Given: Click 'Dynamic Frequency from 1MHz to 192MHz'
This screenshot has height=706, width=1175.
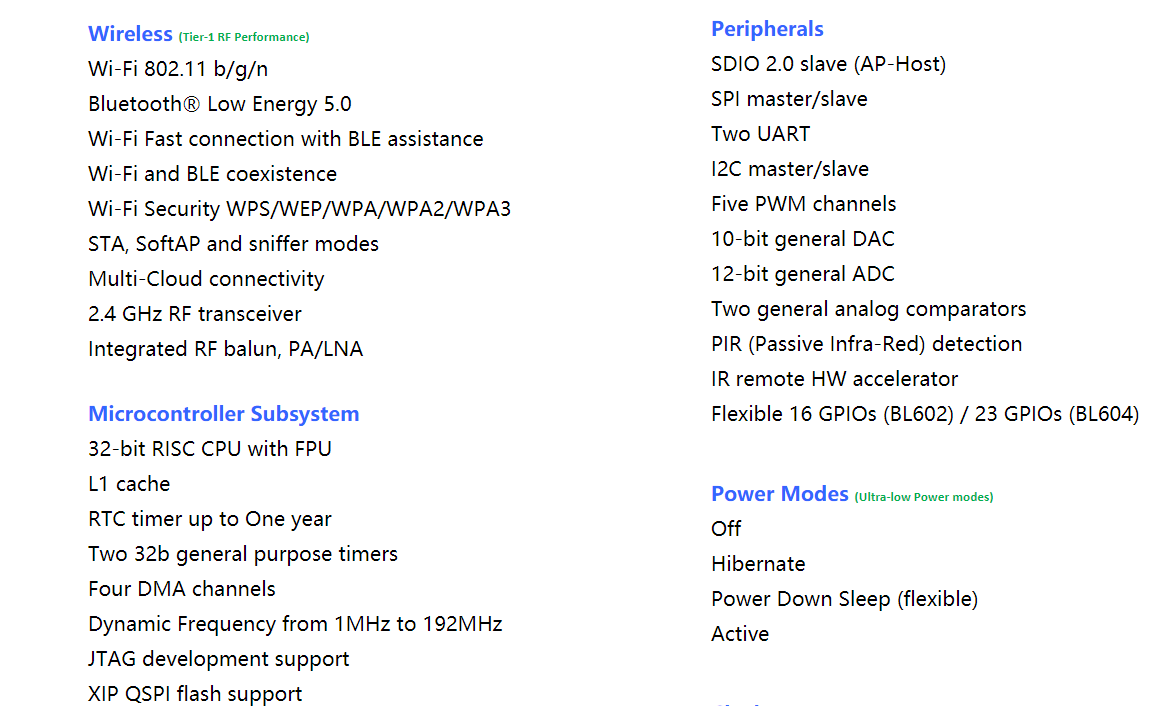Looking at the screenshot, I should (295, 624).
